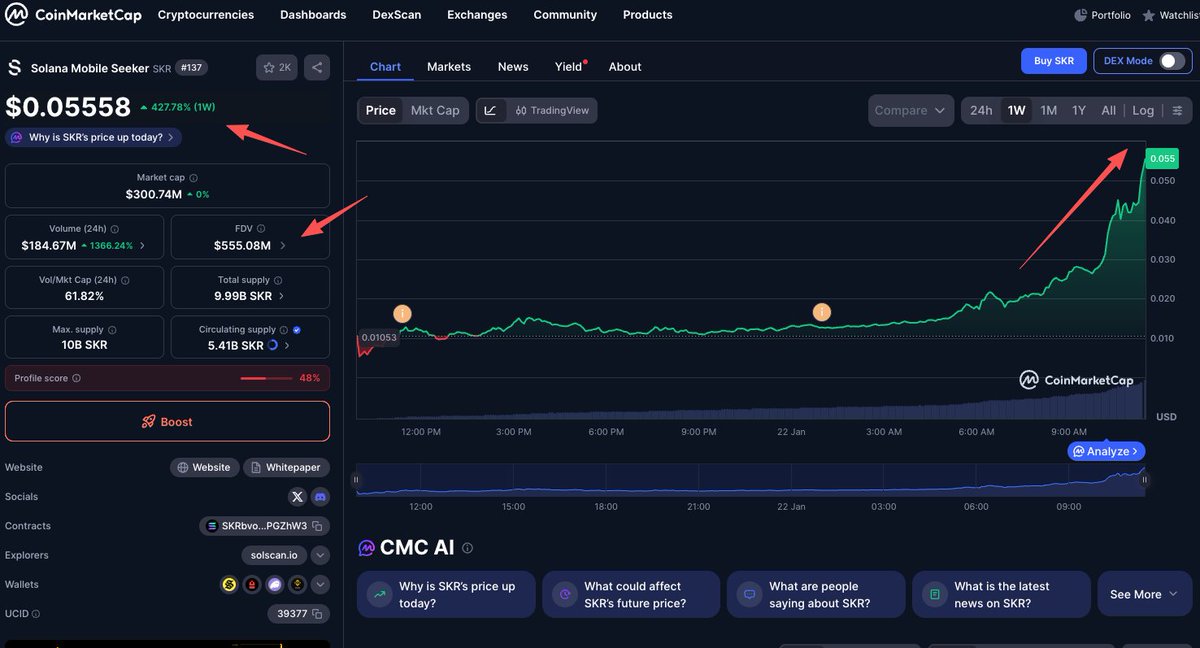Click Total supply info icon
The width and height of the screenshot is (1200, 648).
coord(278,280)
